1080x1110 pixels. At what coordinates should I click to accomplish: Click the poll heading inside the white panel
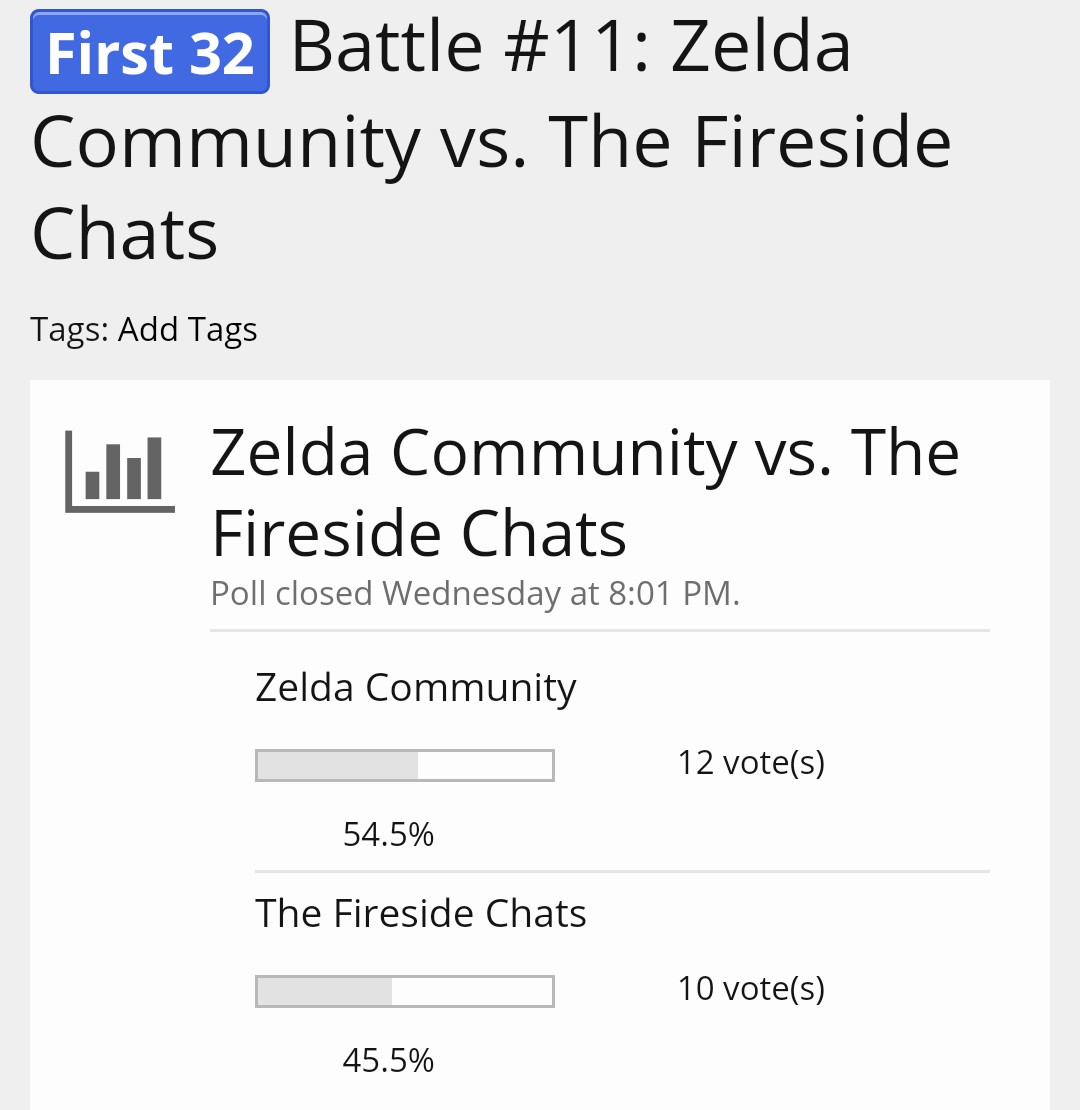tap(585, 492)
